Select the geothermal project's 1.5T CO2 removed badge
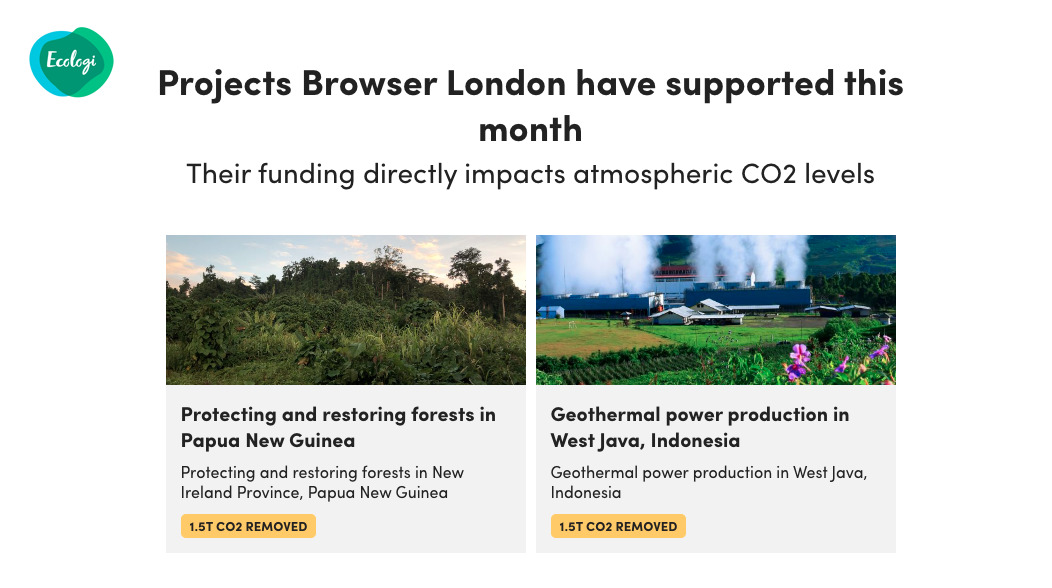Viewport: 1052px width, 588px height. [x=618, y=526]
